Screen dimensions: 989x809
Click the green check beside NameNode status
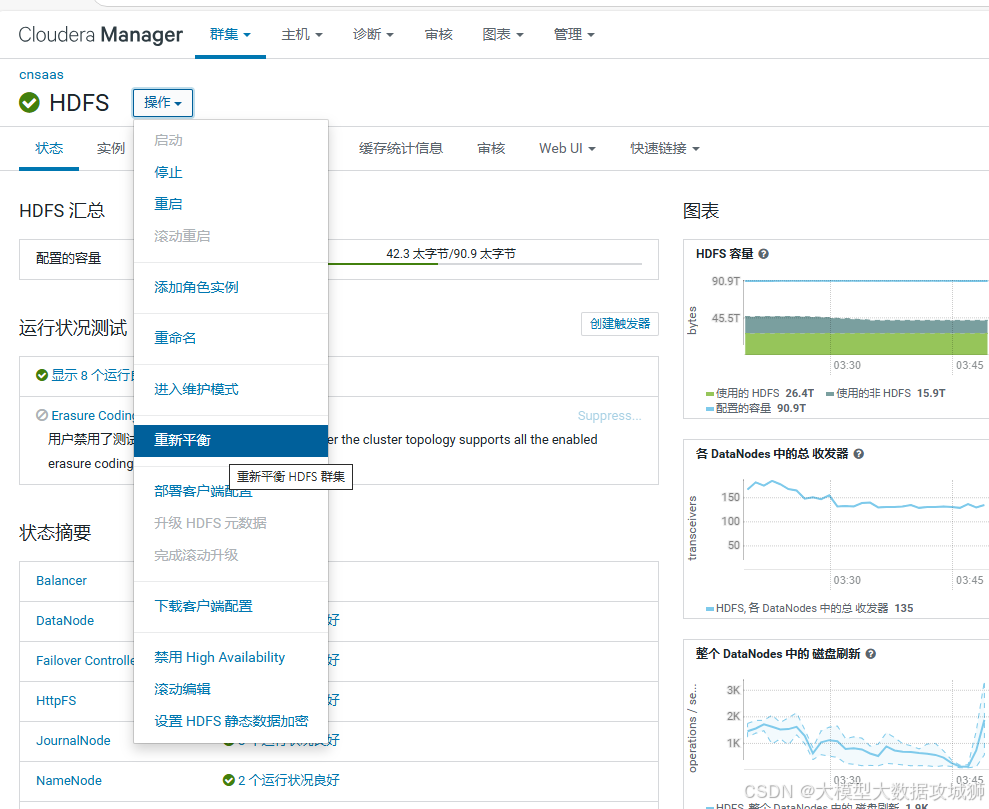coord(229,780)
